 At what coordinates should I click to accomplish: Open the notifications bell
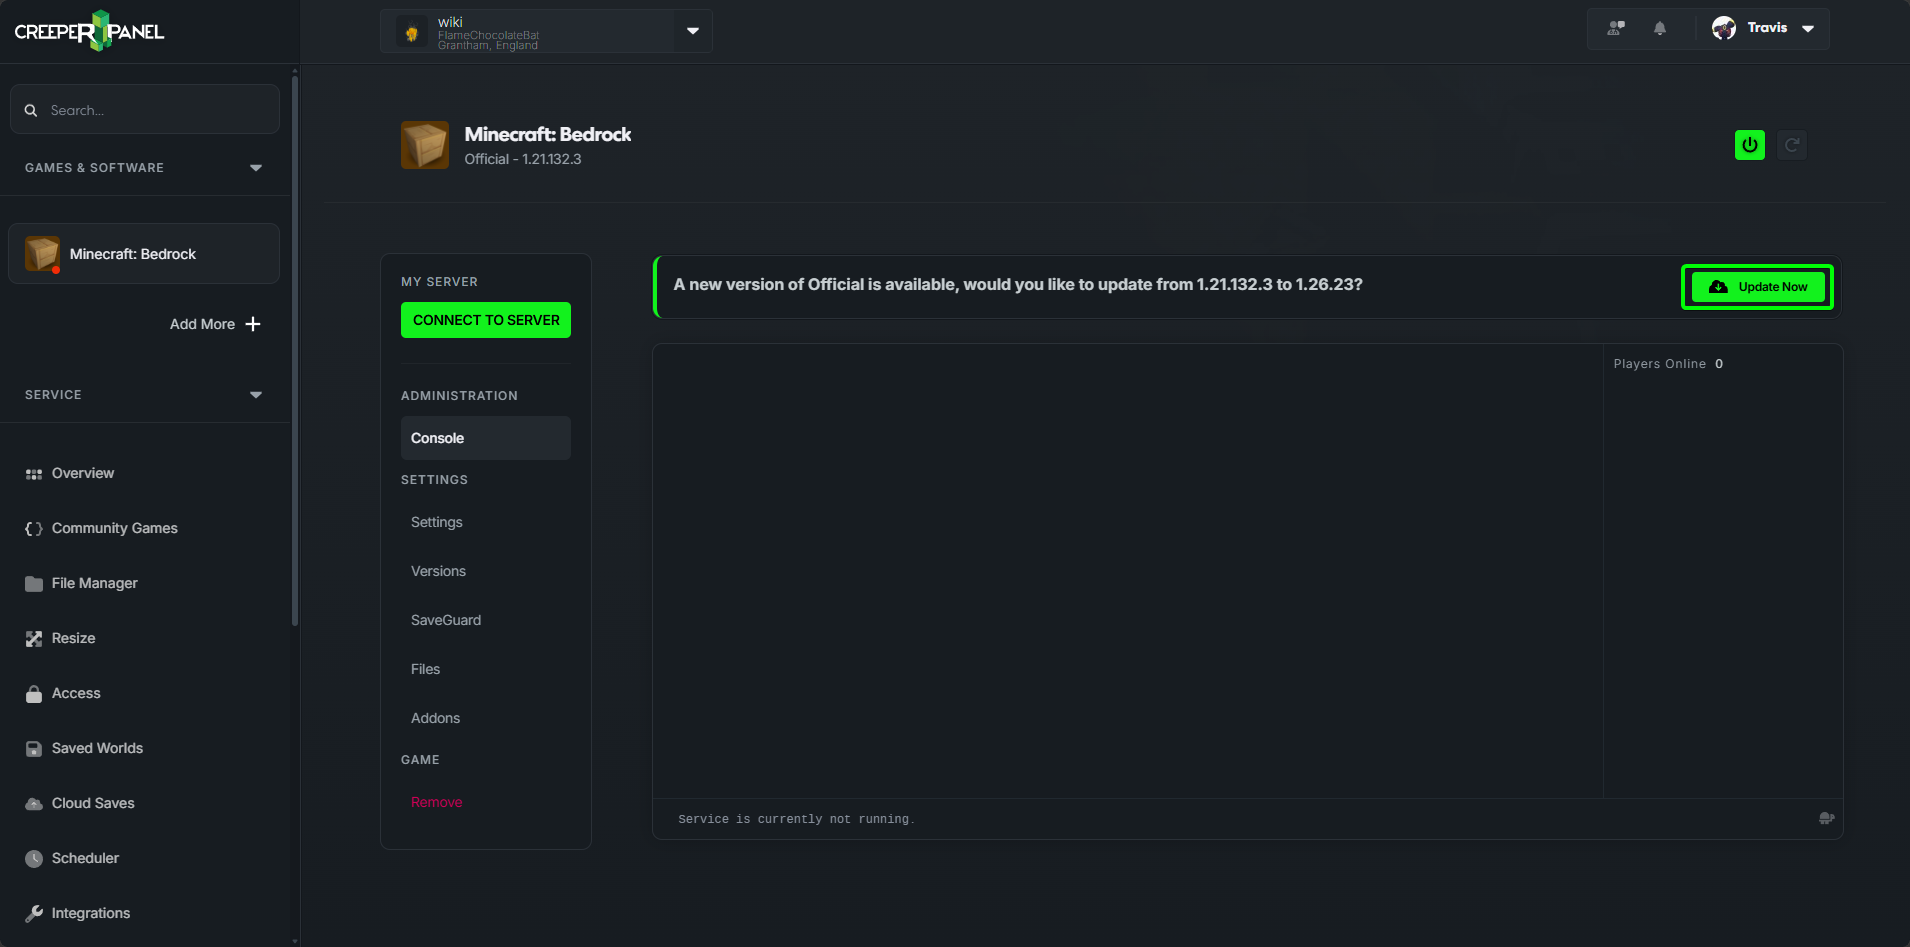[1660, 28]
